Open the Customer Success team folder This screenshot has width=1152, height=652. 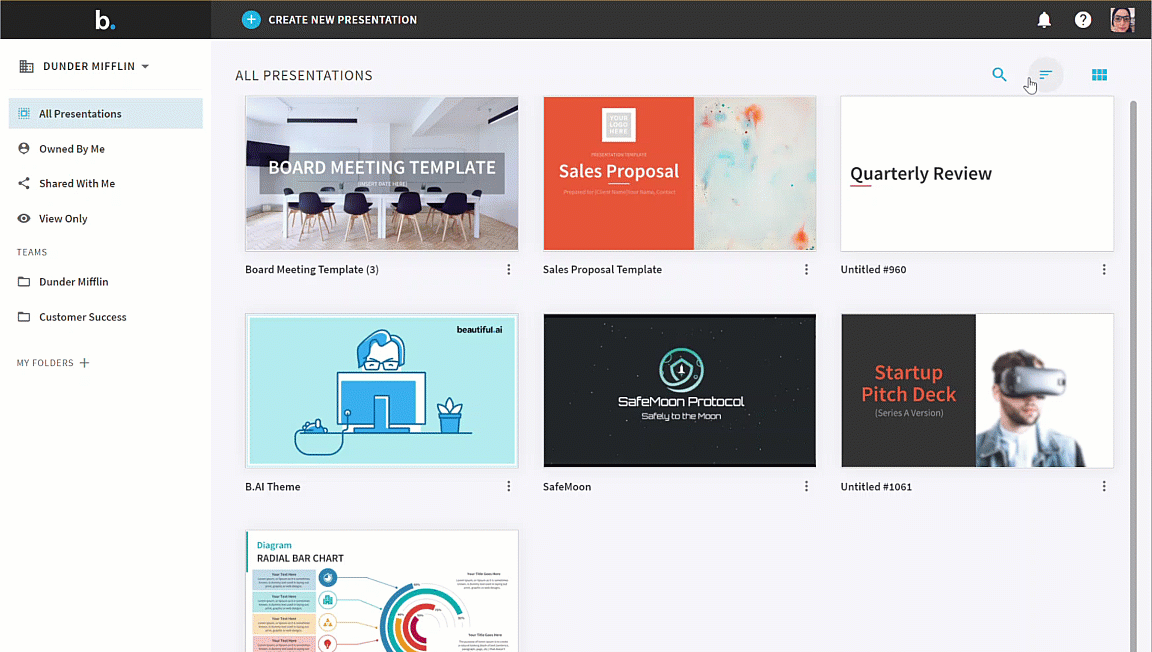coord(106,317)
